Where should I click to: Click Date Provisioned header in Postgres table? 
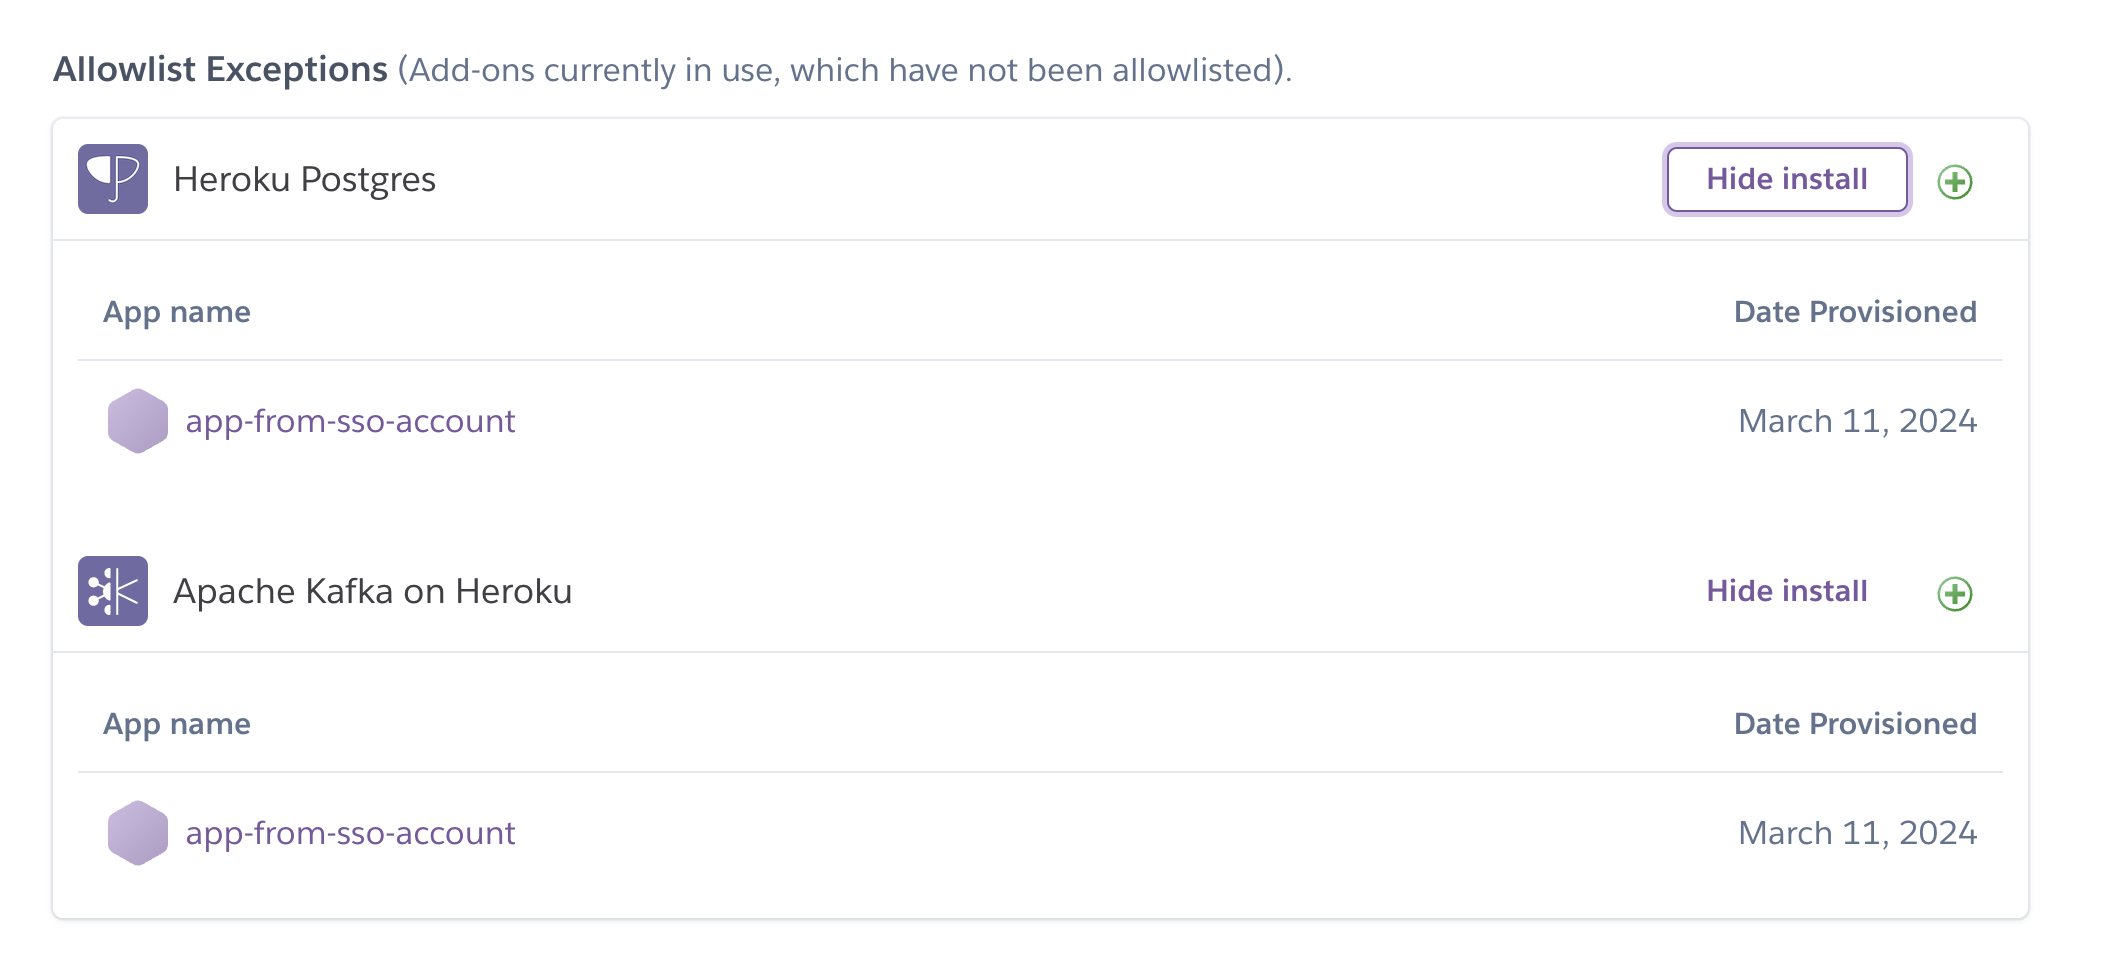(x=1855, y=312)
